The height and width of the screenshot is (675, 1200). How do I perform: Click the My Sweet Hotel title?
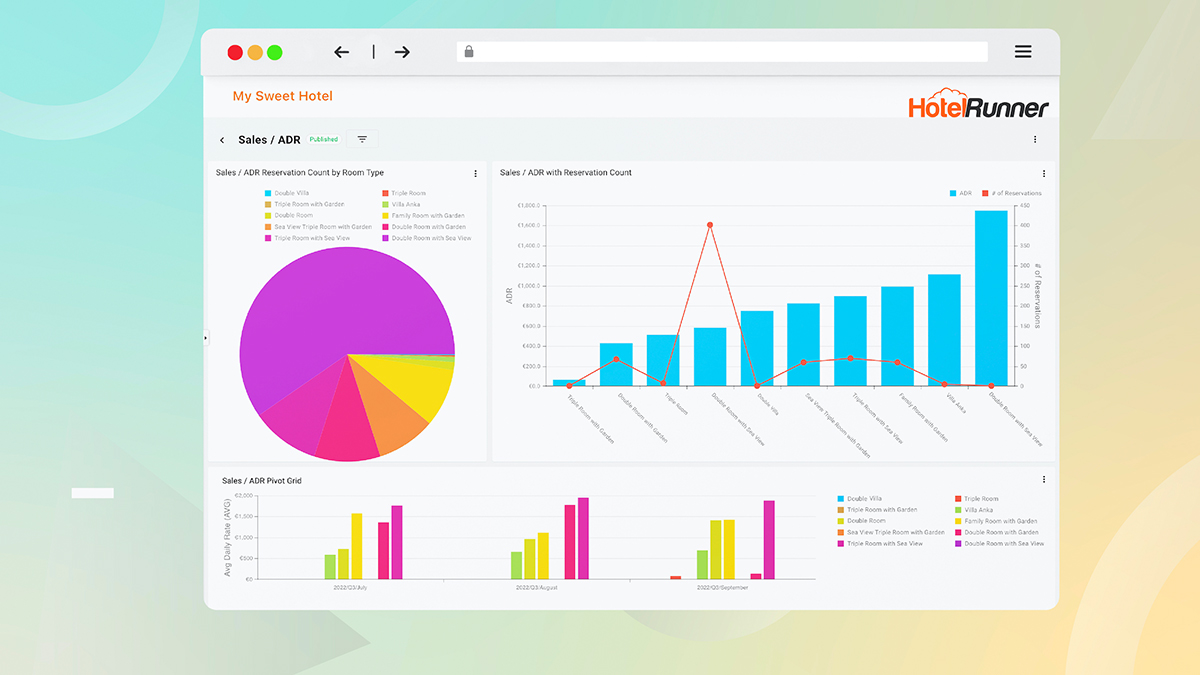click(282, 96)
